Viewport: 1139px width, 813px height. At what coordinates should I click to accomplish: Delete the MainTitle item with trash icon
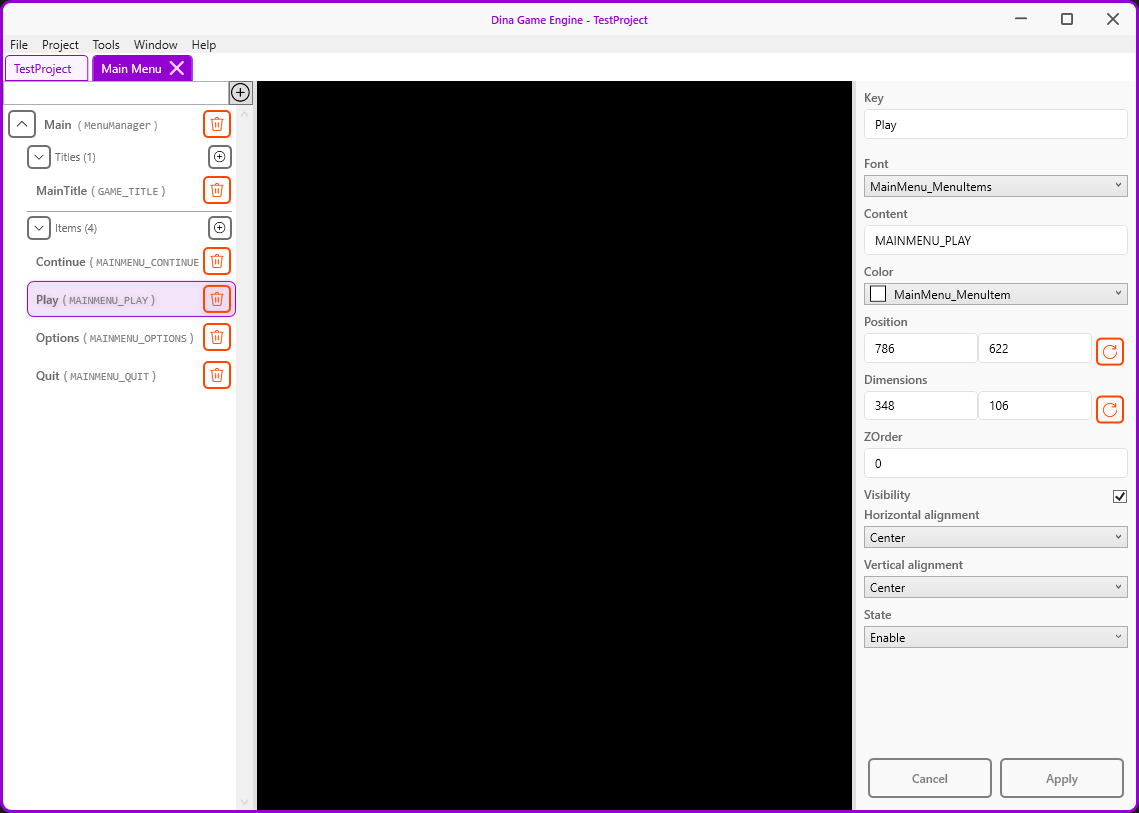216,190
